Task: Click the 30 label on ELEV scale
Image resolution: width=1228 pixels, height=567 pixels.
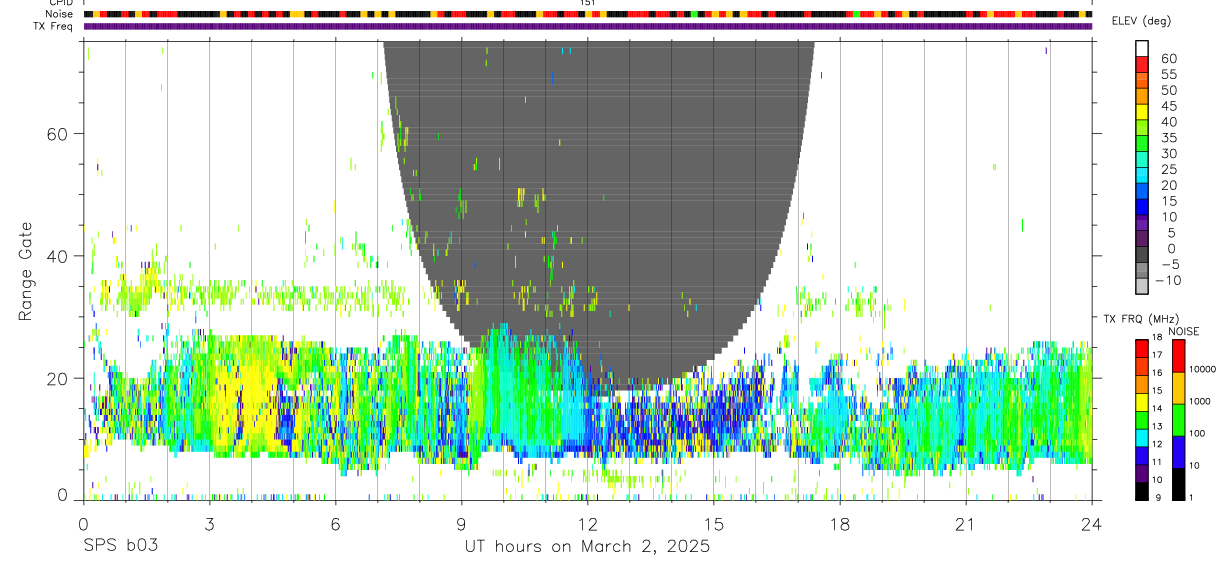Action: click(1168, 153)
